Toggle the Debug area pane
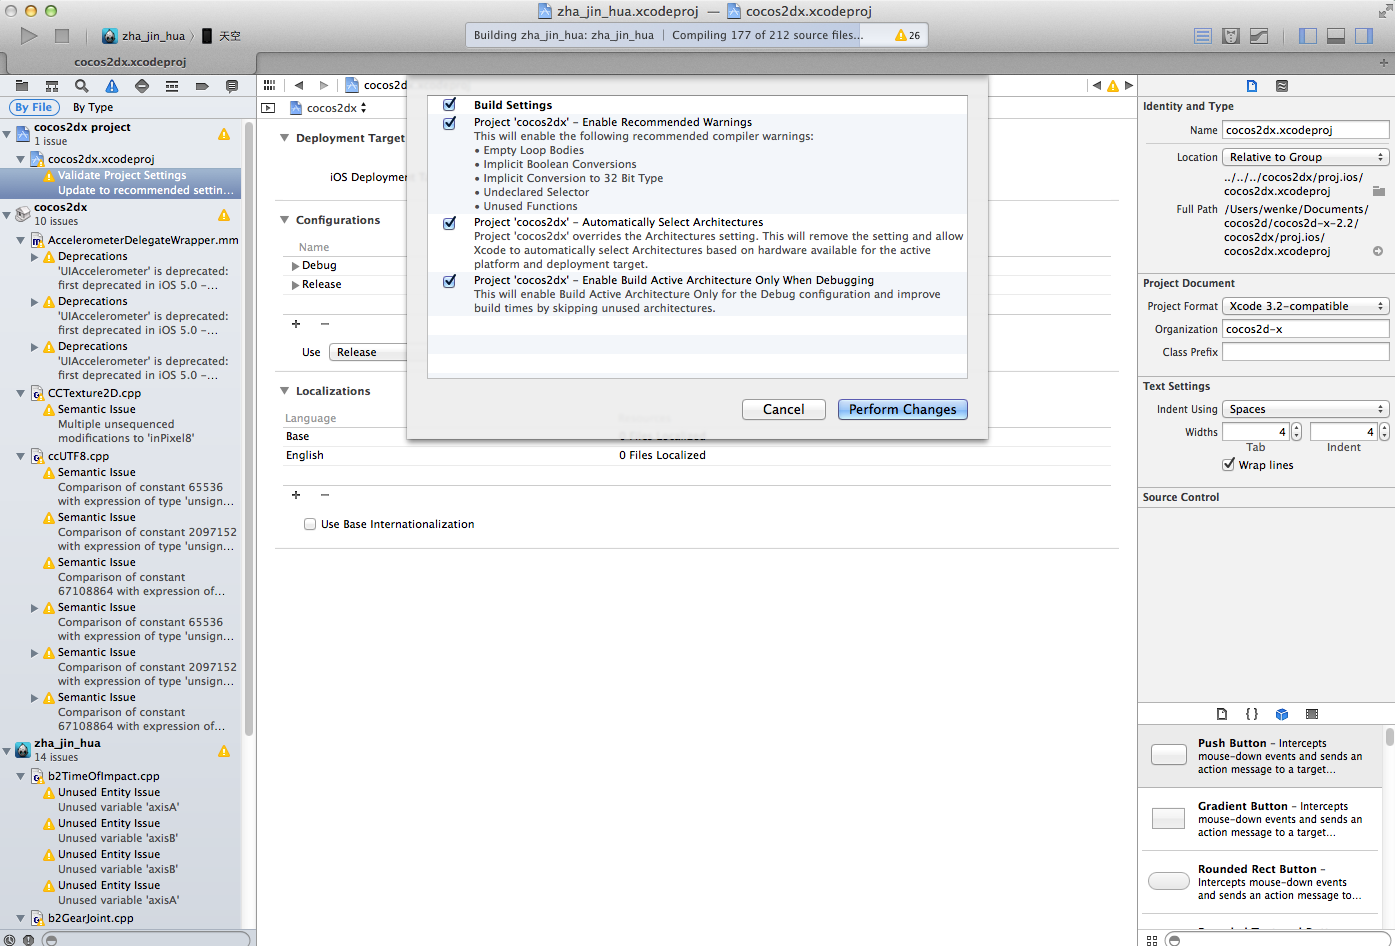This screenshot has width=1395, height=946. [x=1336, y=36]
